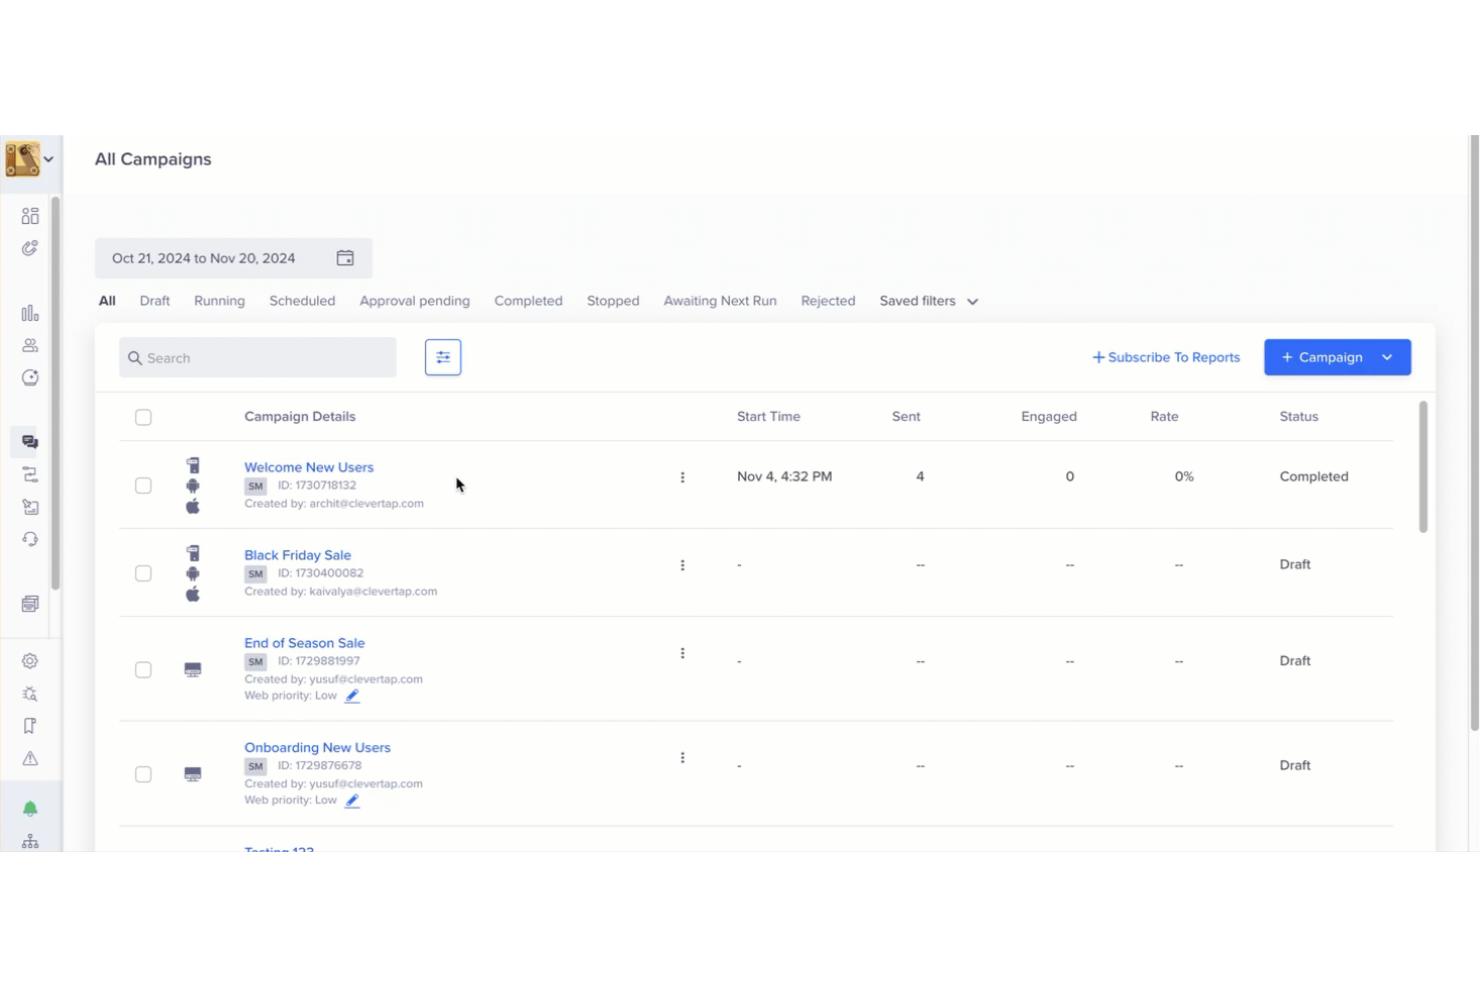Click the bug inspect icon in sidebar

point(30,693)
